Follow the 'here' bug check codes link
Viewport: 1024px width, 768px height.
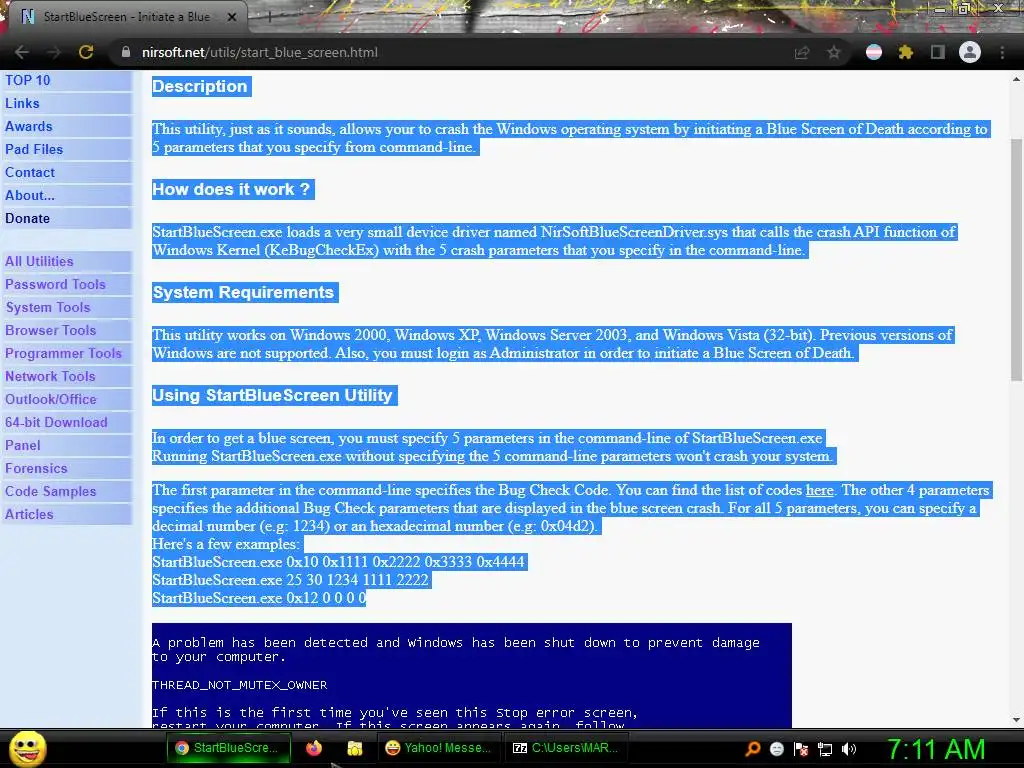[x=820, y=490]
